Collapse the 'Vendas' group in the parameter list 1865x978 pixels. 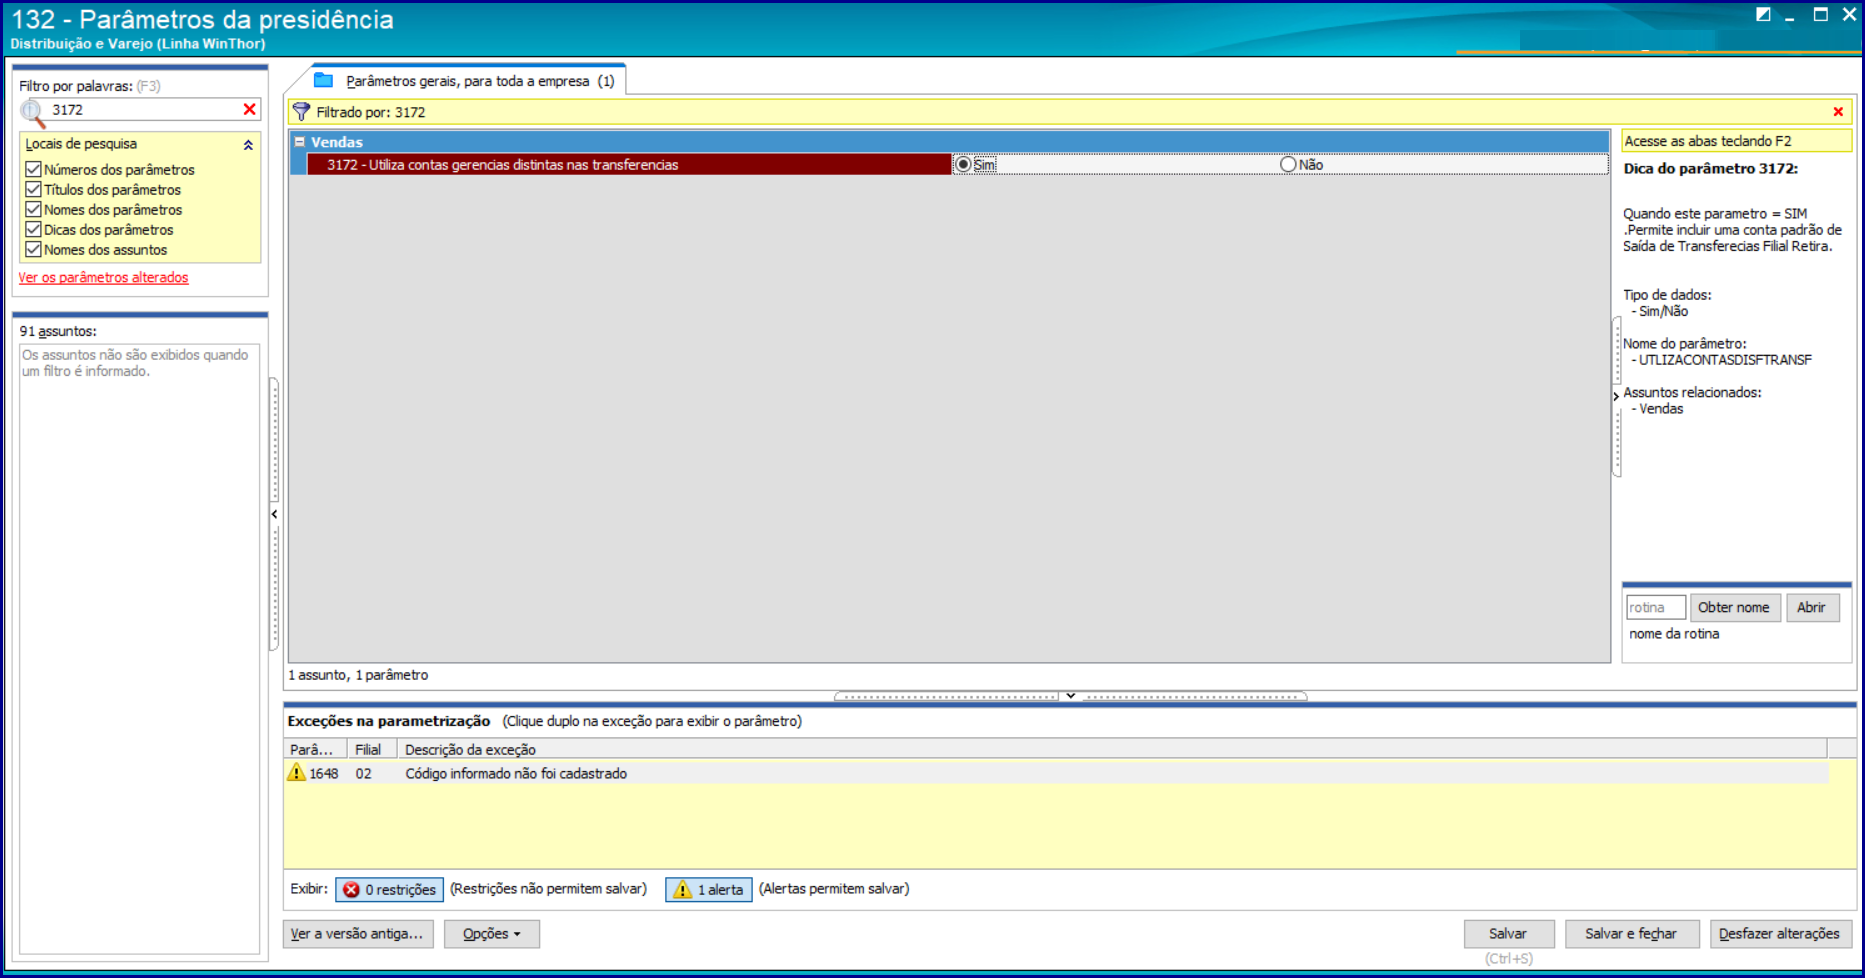click(299, 142)
